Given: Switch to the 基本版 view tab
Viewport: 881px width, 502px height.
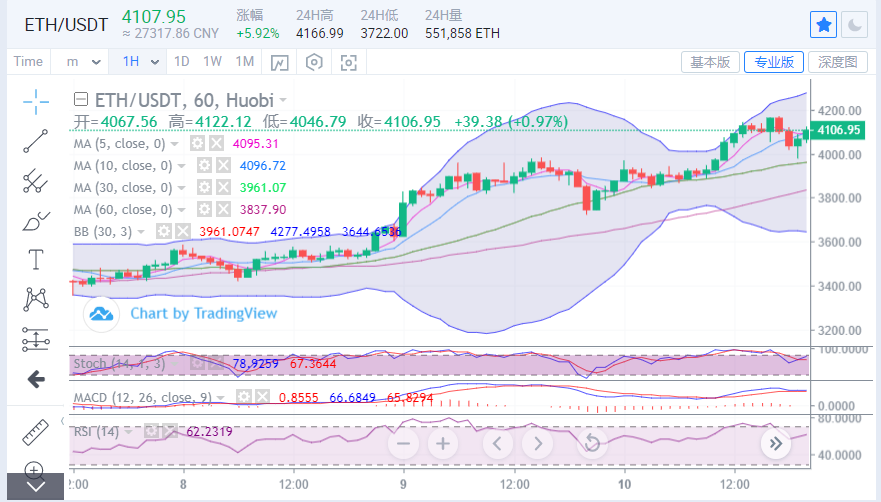Looking at the screenshot, I should 711,62.
